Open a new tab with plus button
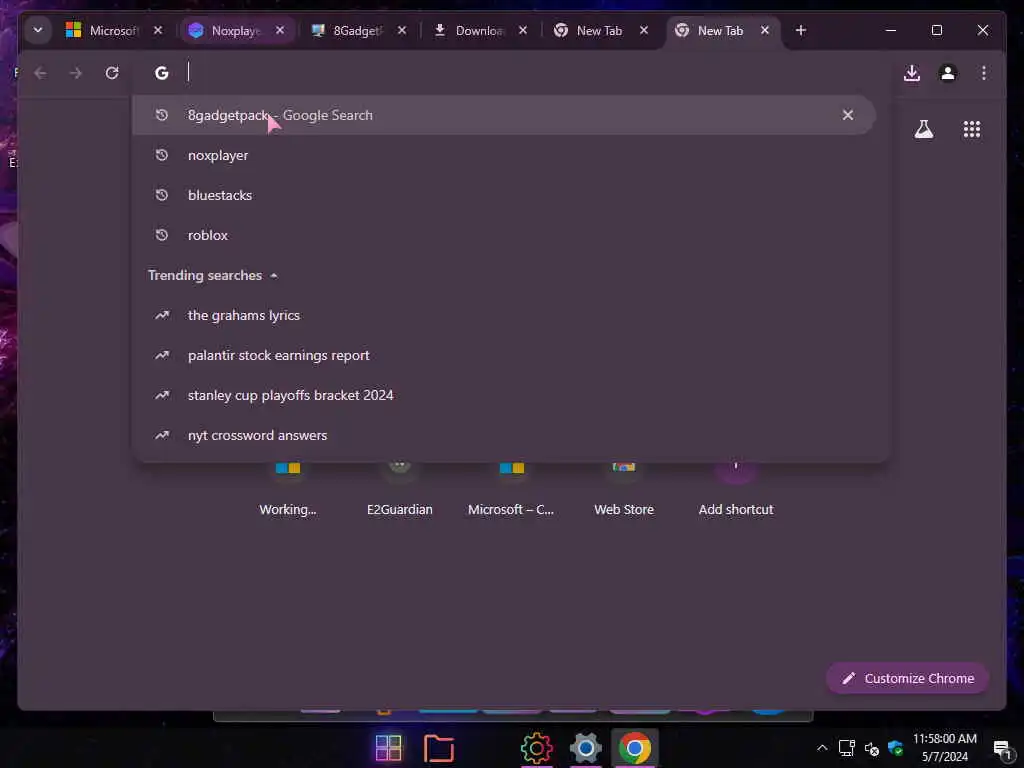 [801, 30]
